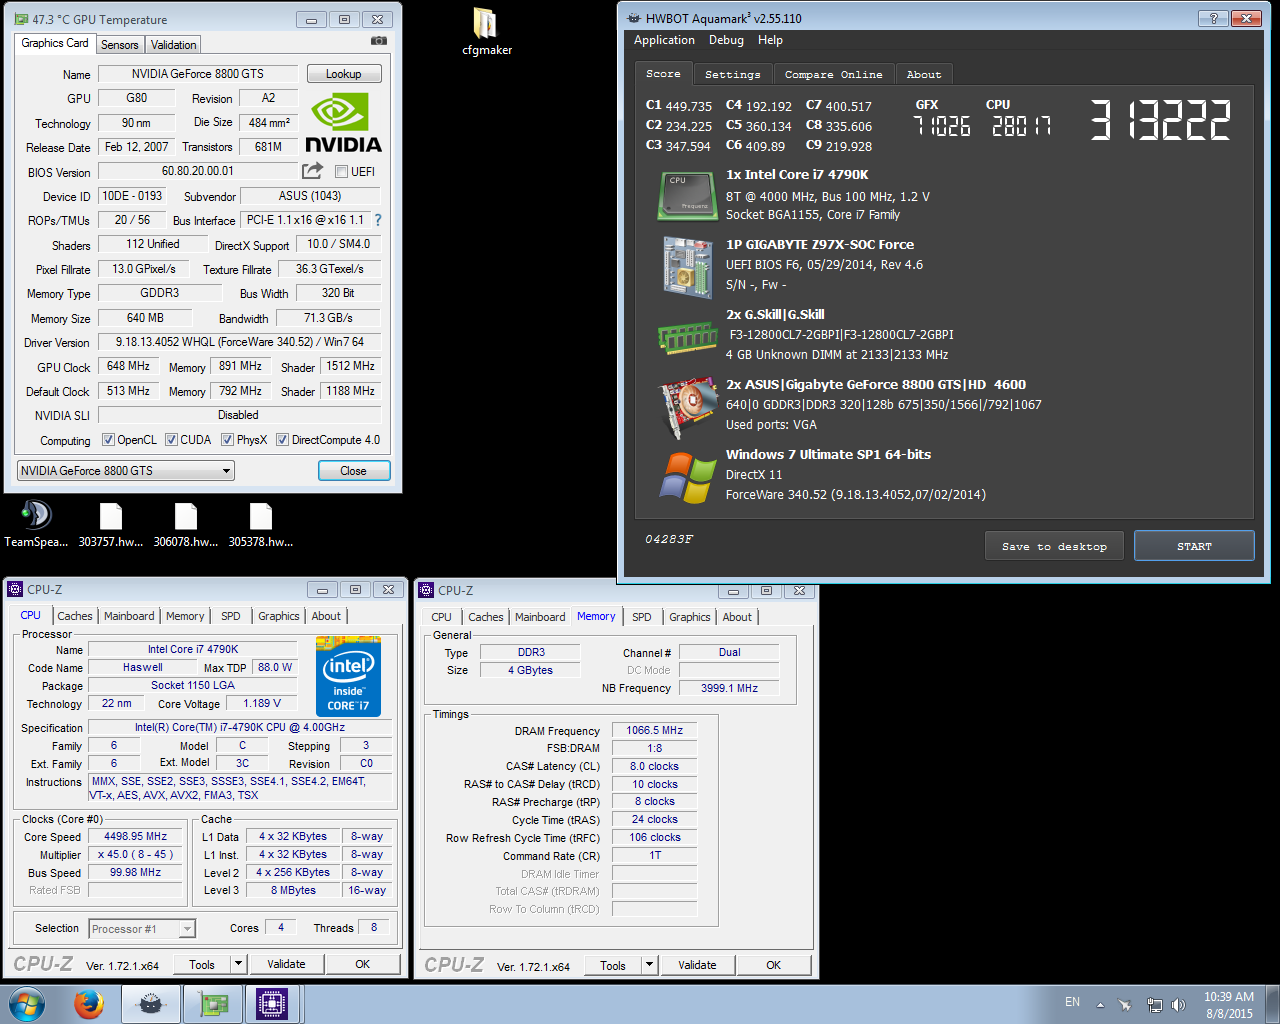Viewport: 1280px width, 1024px height.
Task: Select the 303757.hw... file icon
Action: [111, 524]
